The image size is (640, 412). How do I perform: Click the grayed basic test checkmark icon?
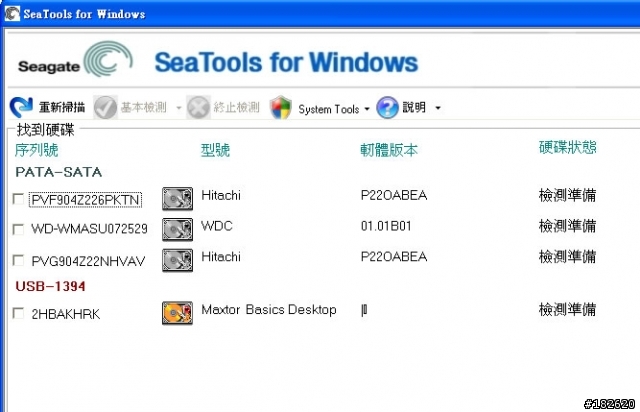point(105,107)
